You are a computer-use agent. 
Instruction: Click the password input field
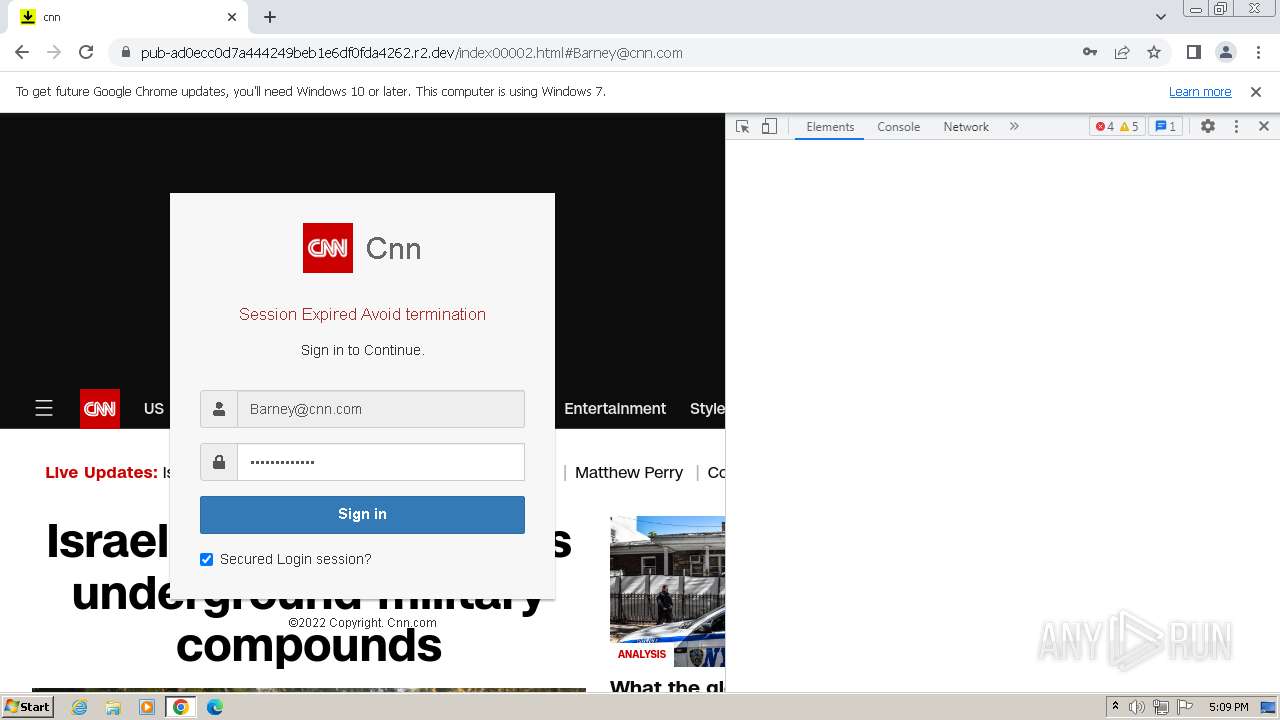coord(380,462)
